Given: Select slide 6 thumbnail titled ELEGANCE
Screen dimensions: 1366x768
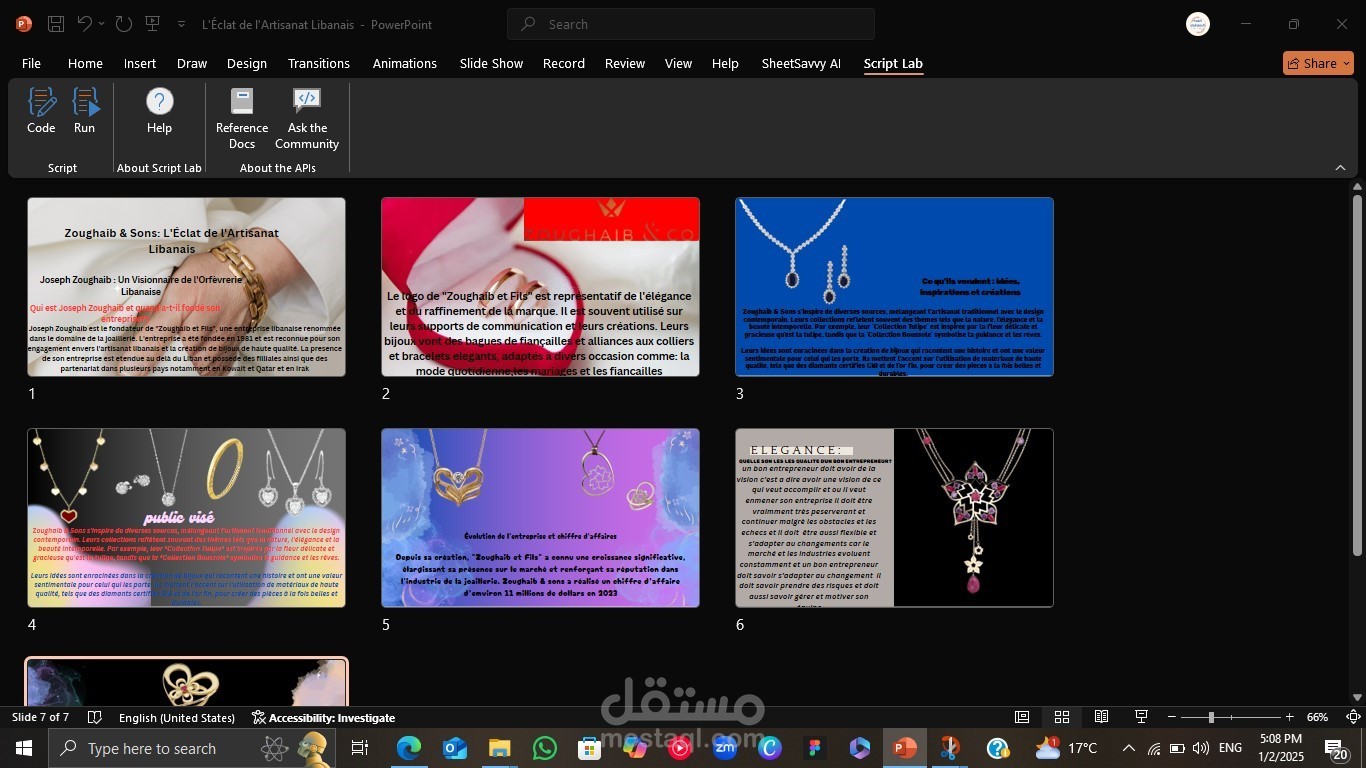Looking at the screenshot, I should point(894,518).
